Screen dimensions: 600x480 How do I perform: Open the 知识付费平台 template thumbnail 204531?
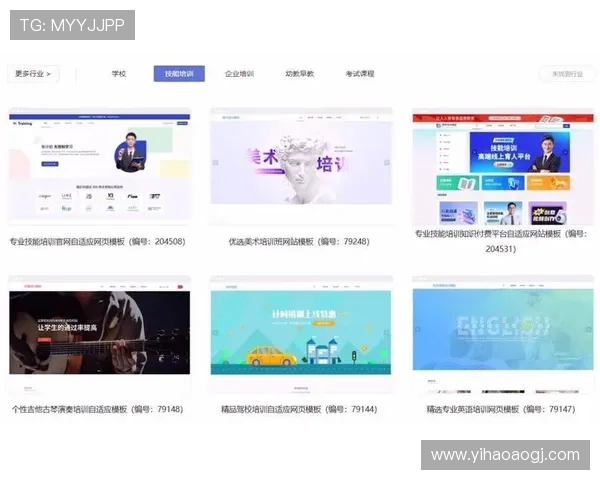tap(503, 167)
